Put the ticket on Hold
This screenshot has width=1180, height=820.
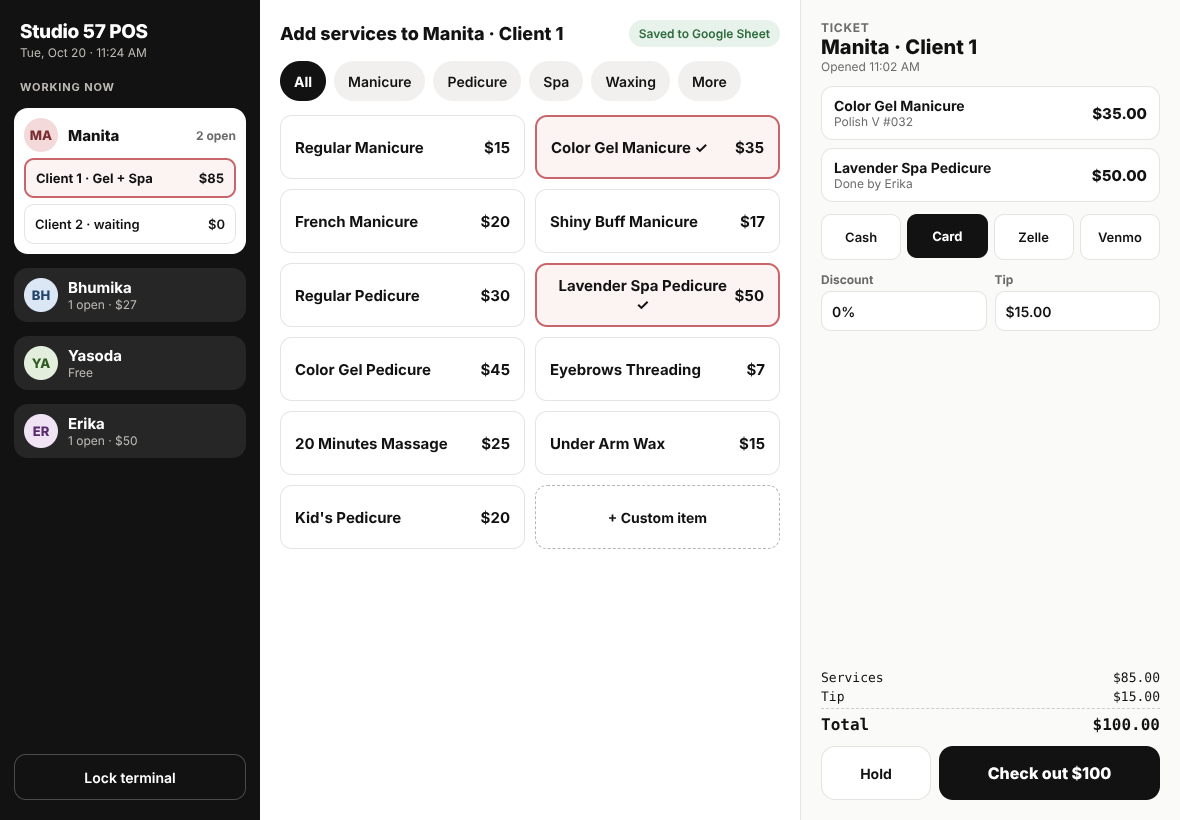875,773
